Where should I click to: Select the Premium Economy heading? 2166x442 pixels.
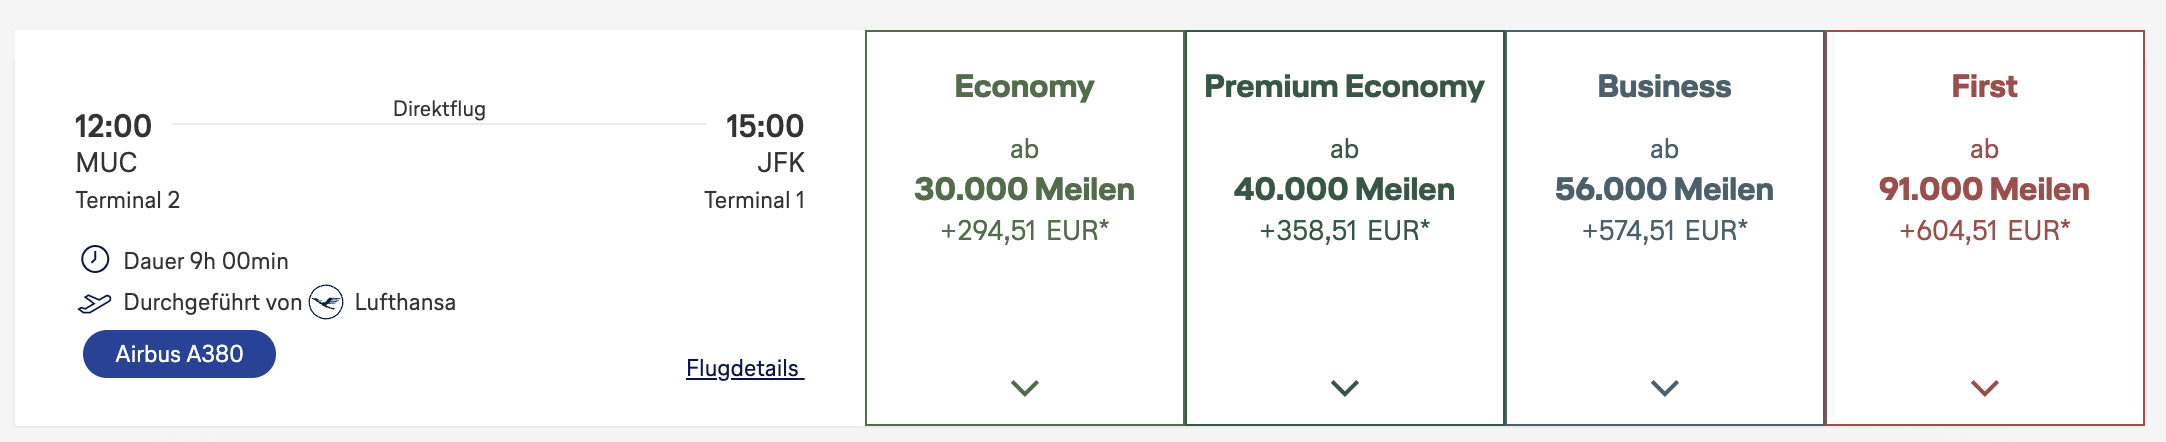[1344, 87]
